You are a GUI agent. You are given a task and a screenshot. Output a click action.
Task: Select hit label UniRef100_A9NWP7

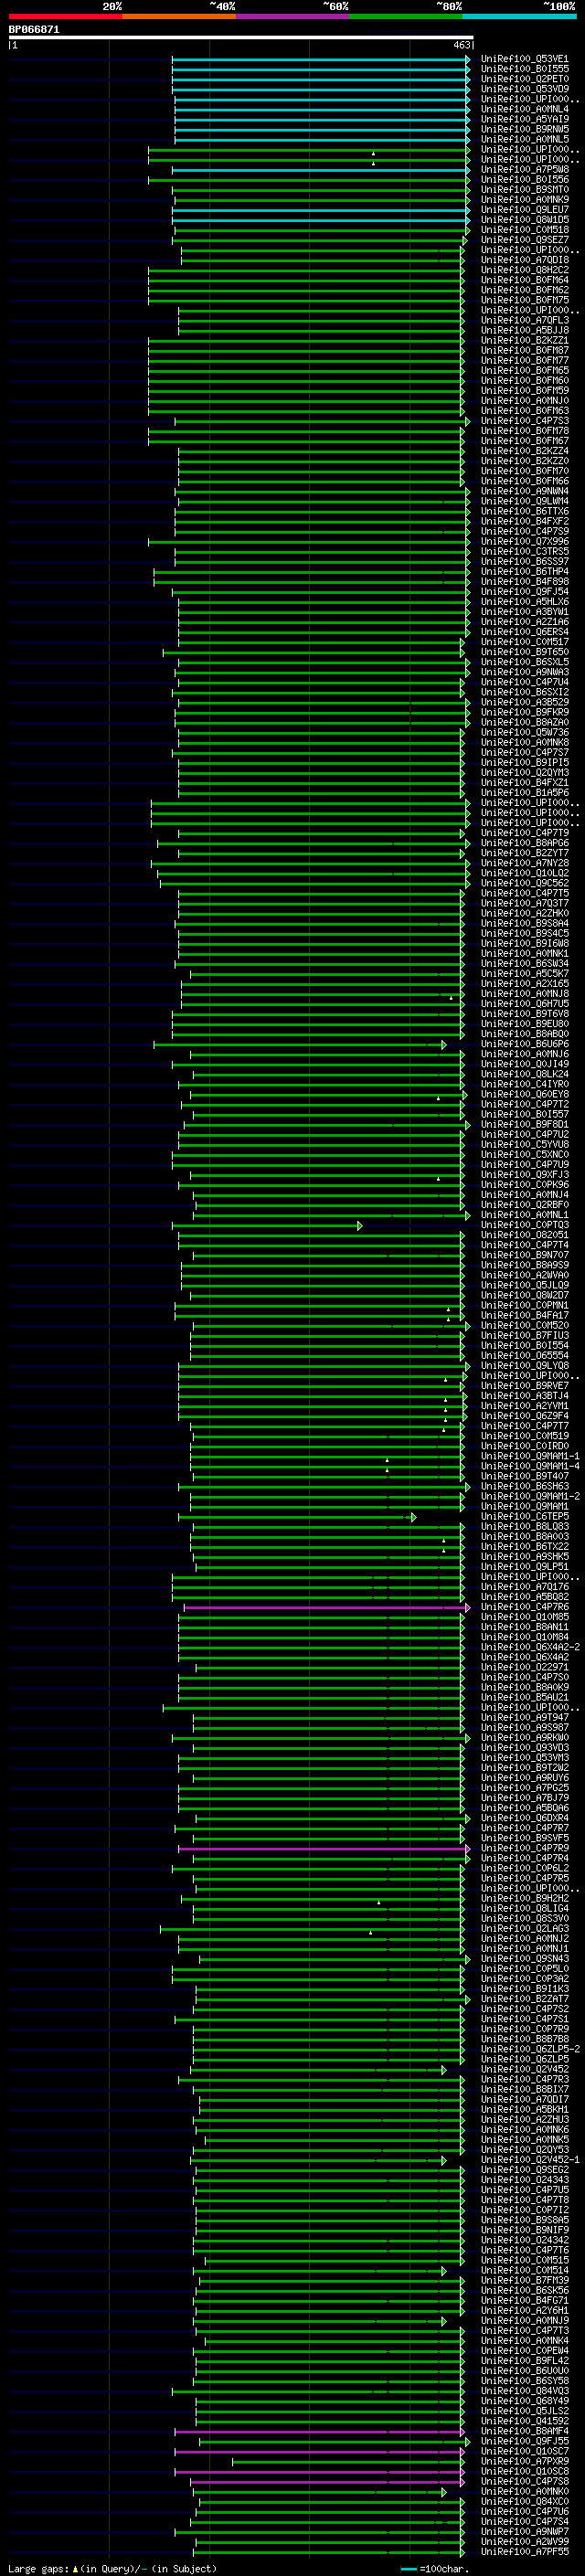524,2532
